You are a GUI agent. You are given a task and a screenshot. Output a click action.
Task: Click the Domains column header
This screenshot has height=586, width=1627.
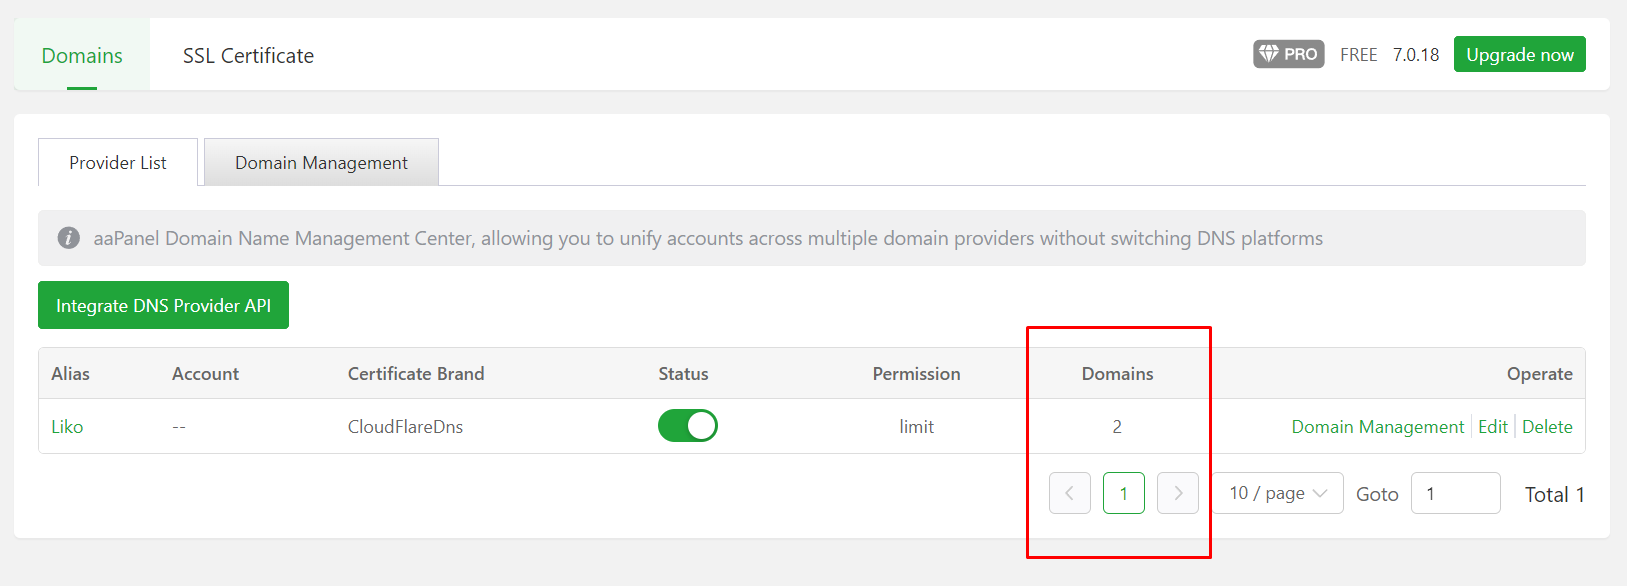[x=1117, y=374]
